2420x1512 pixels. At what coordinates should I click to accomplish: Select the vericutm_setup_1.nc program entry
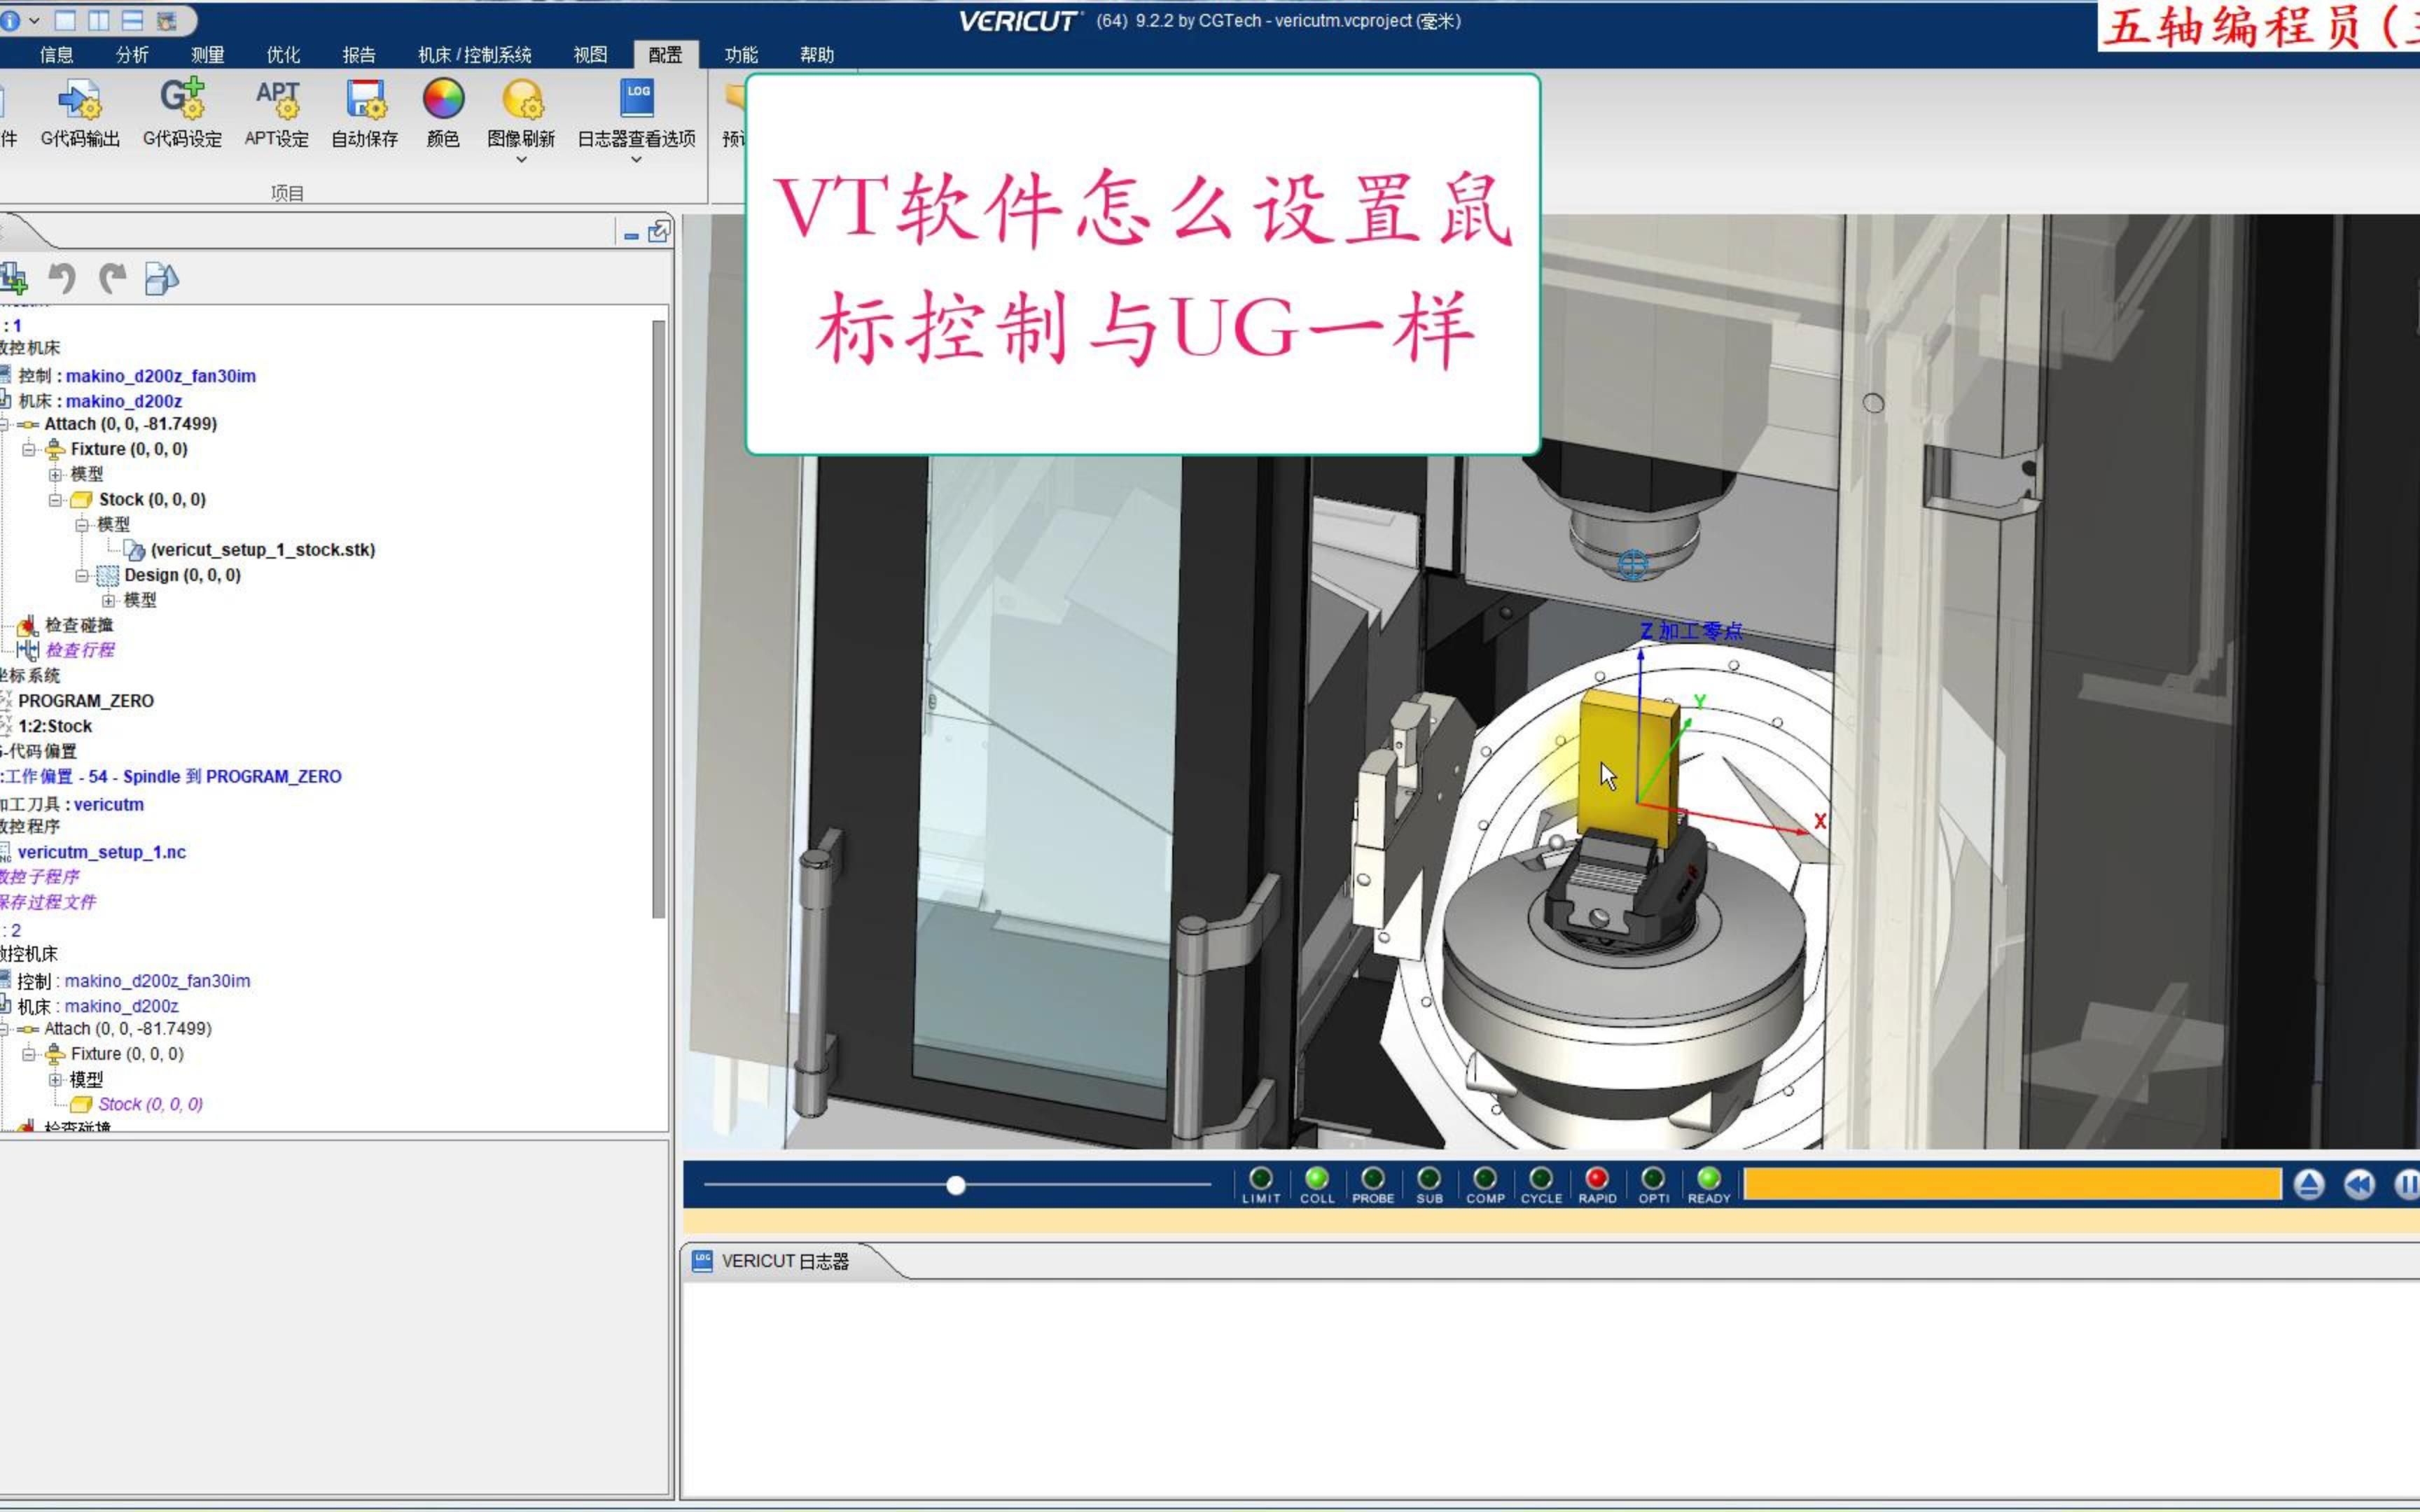pyautogui.click(x=102, y=852)
